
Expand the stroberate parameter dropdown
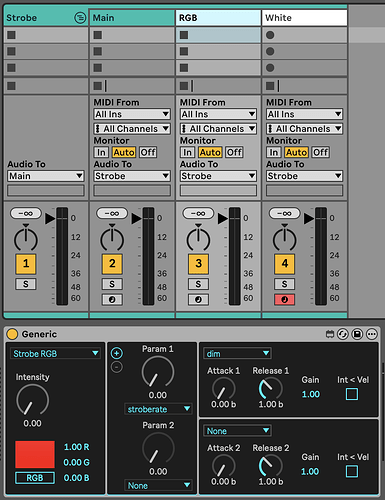(x=158, y=409)
